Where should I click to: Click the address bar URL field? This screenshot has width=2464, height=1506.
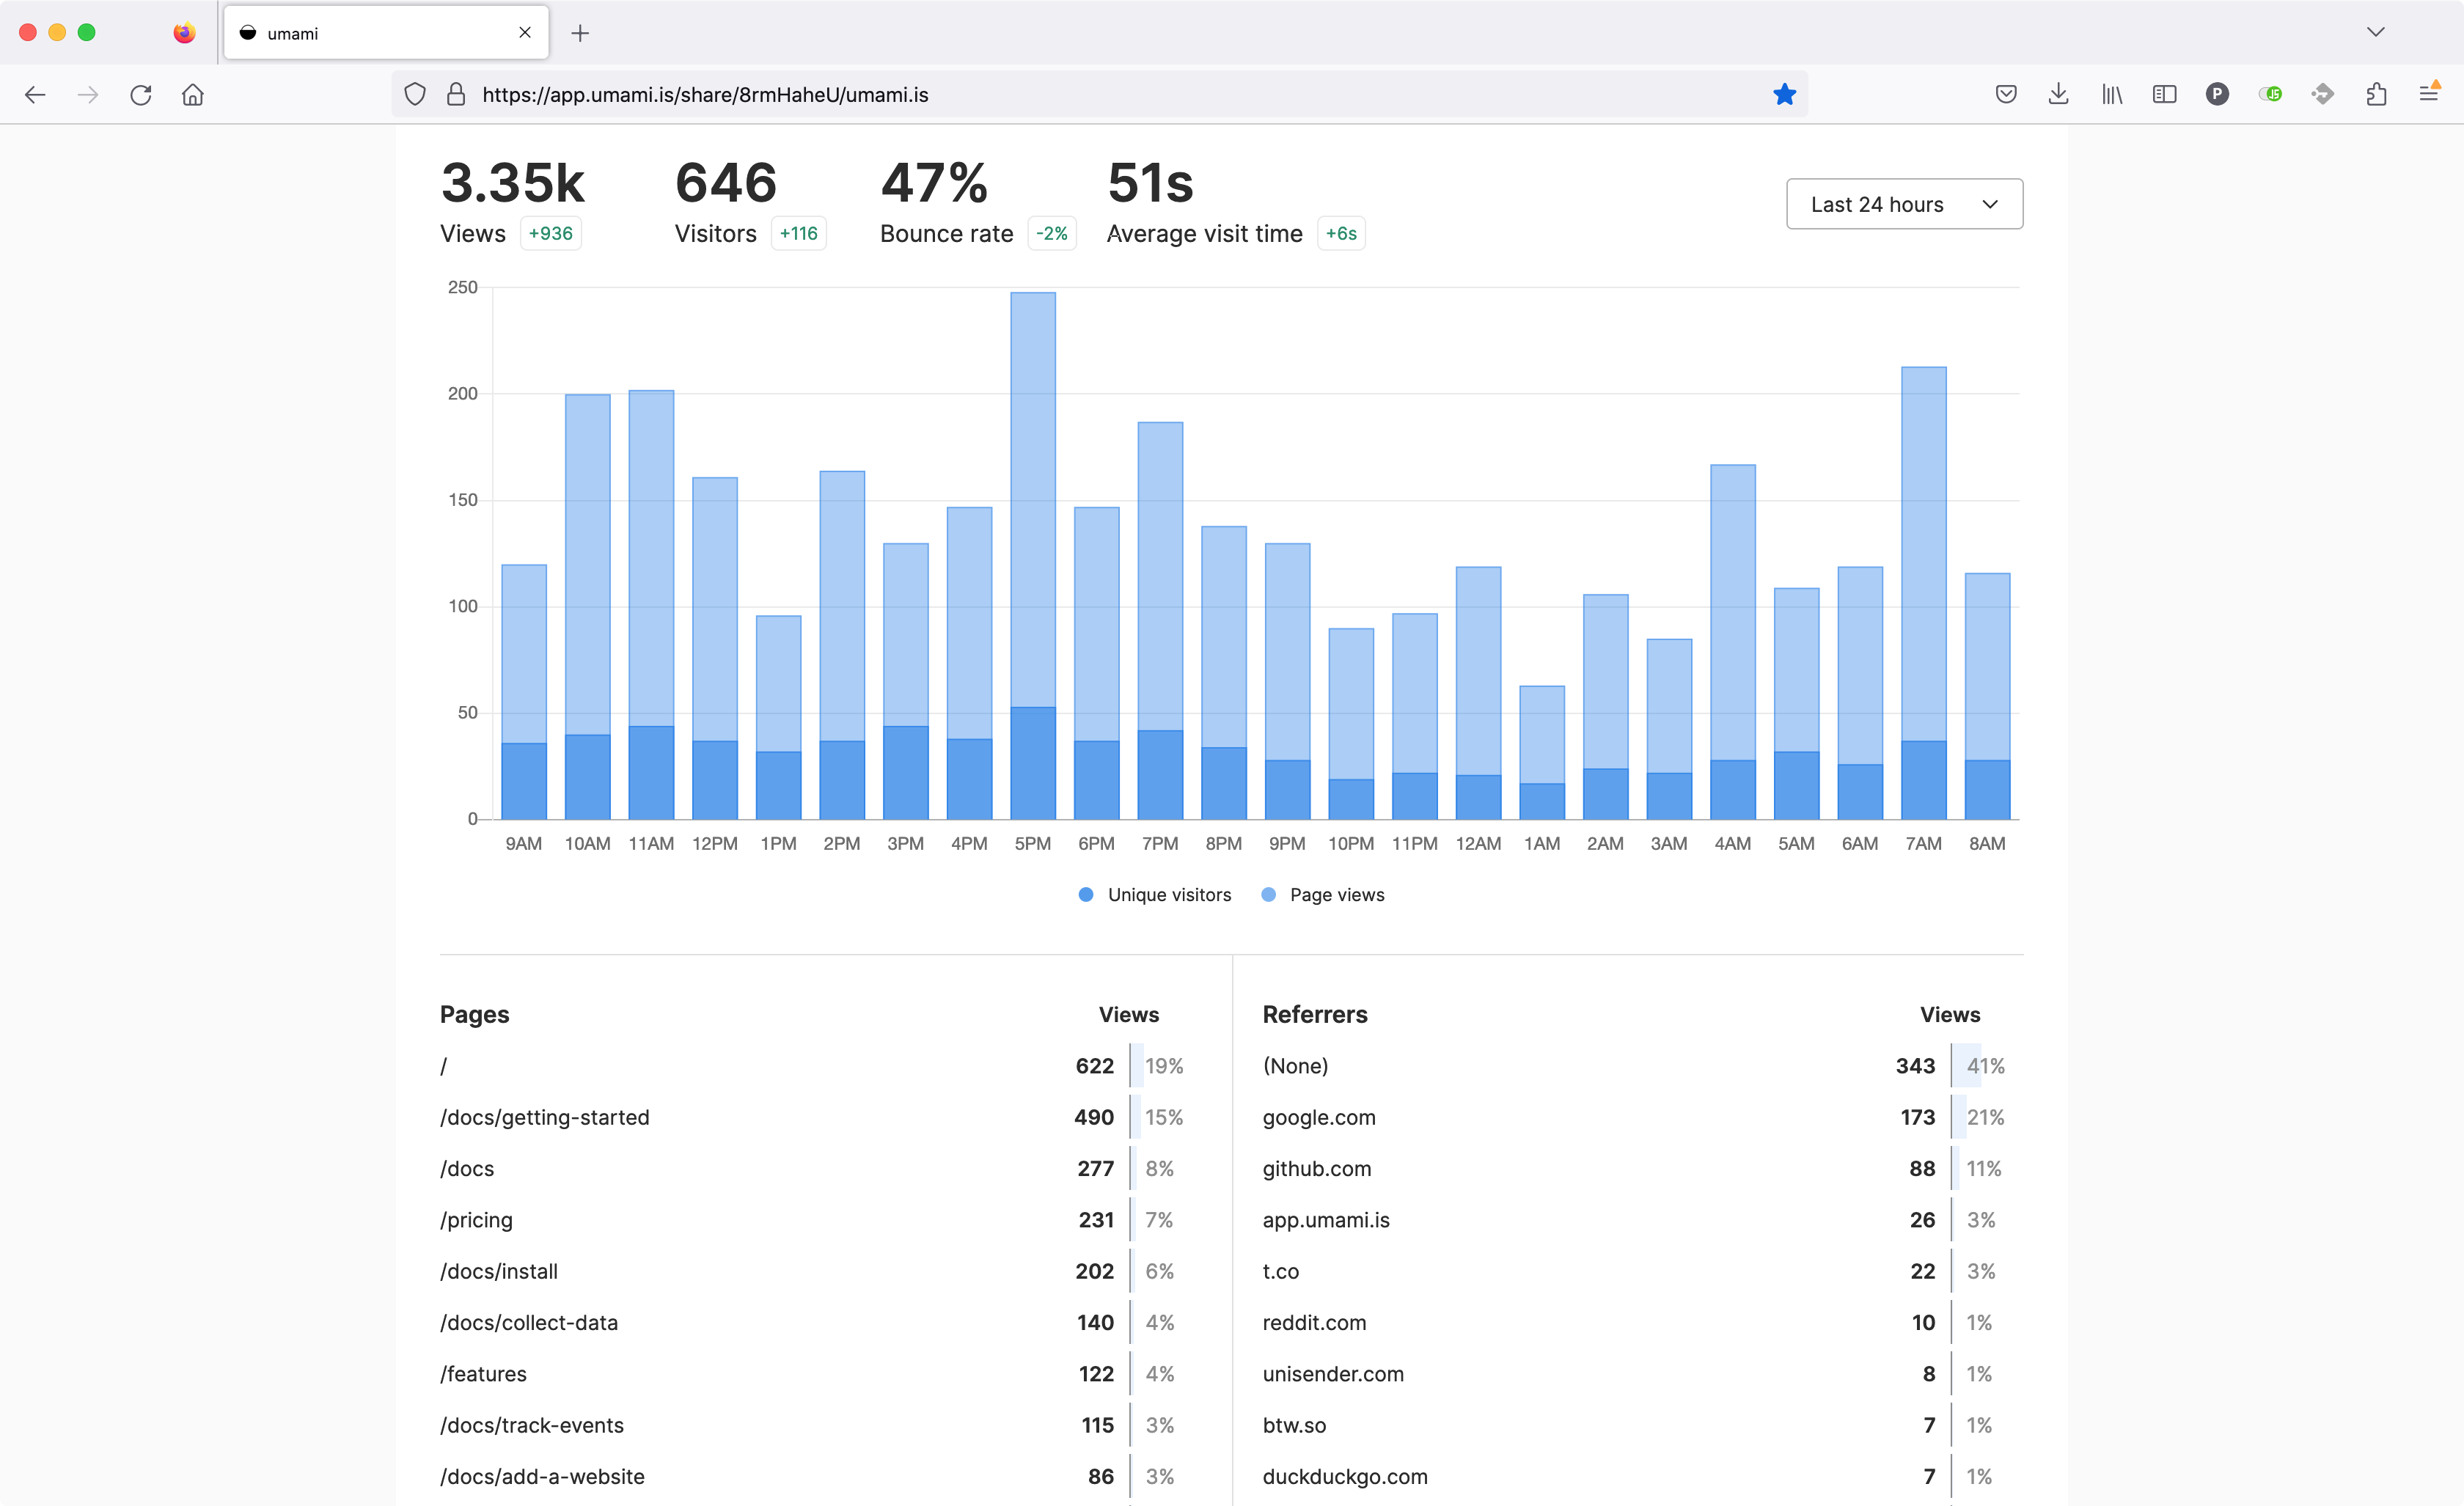1100,94
